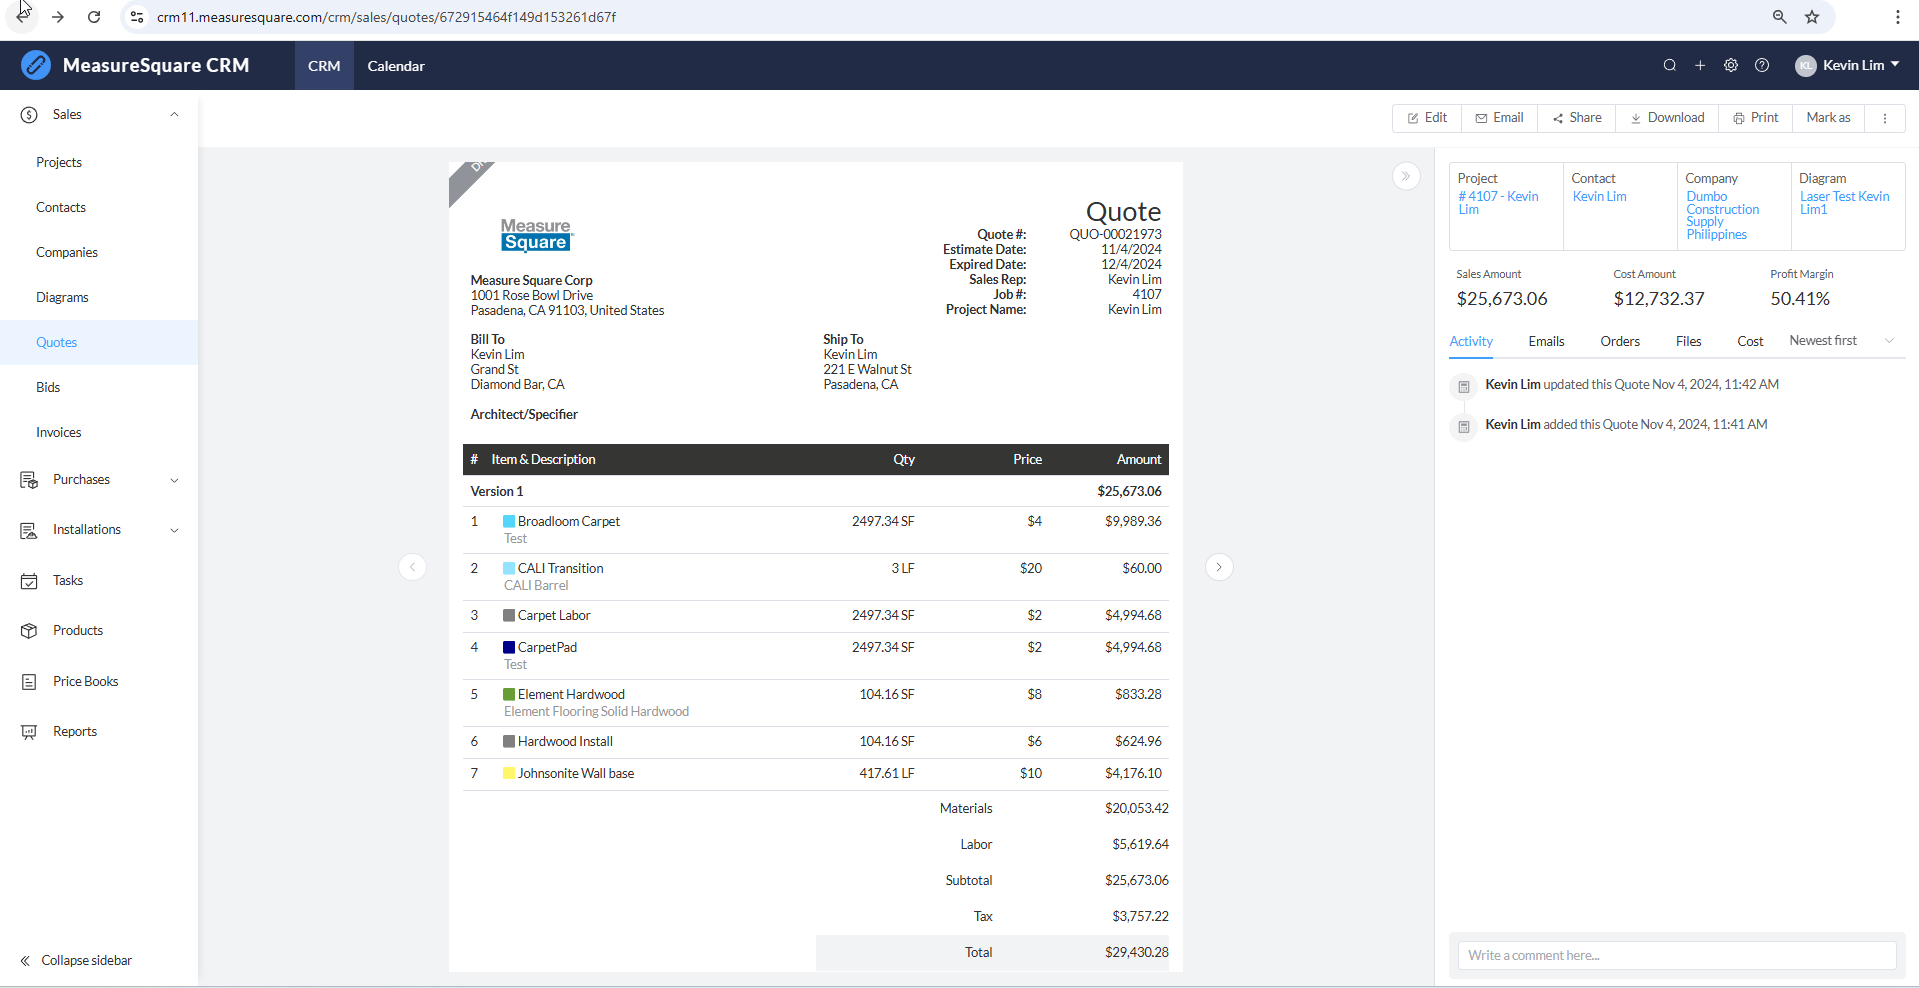Screen dimensions: 1919x988
Task: Go to next quote page arrow
Action: point(1219,567)
